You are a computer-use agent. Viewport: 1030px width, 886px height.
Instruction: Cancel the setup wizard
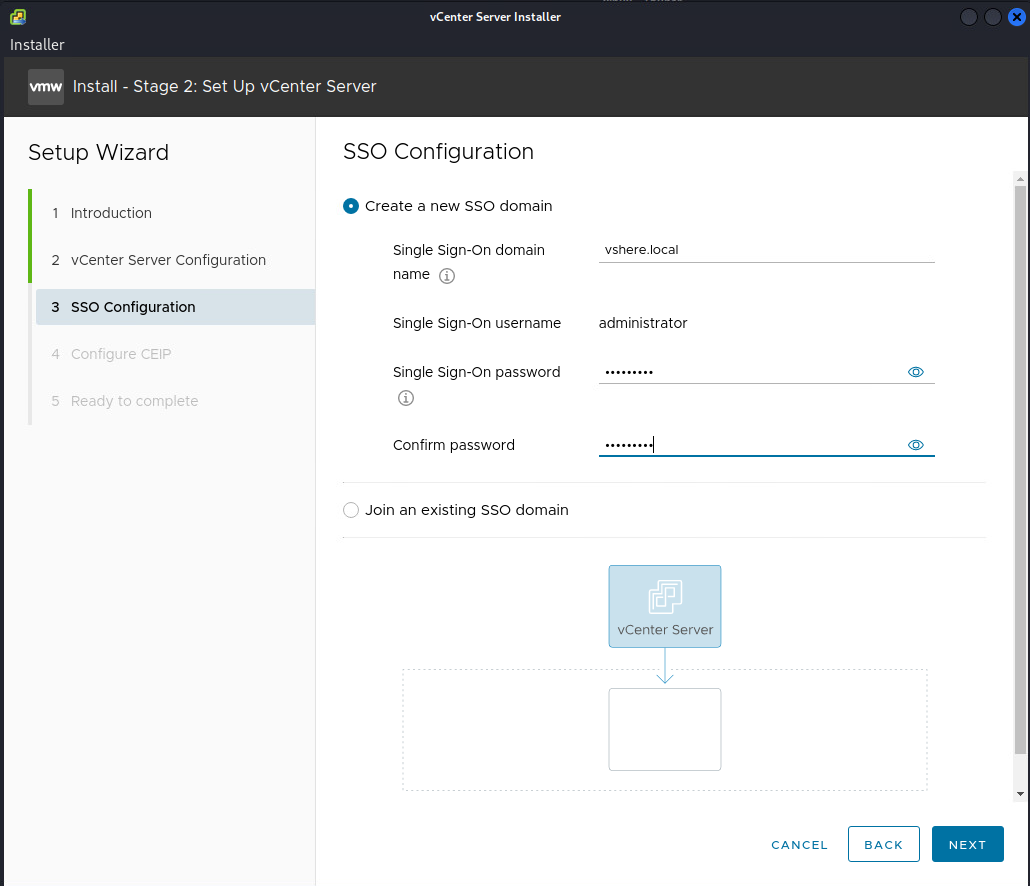coord(799,845)
